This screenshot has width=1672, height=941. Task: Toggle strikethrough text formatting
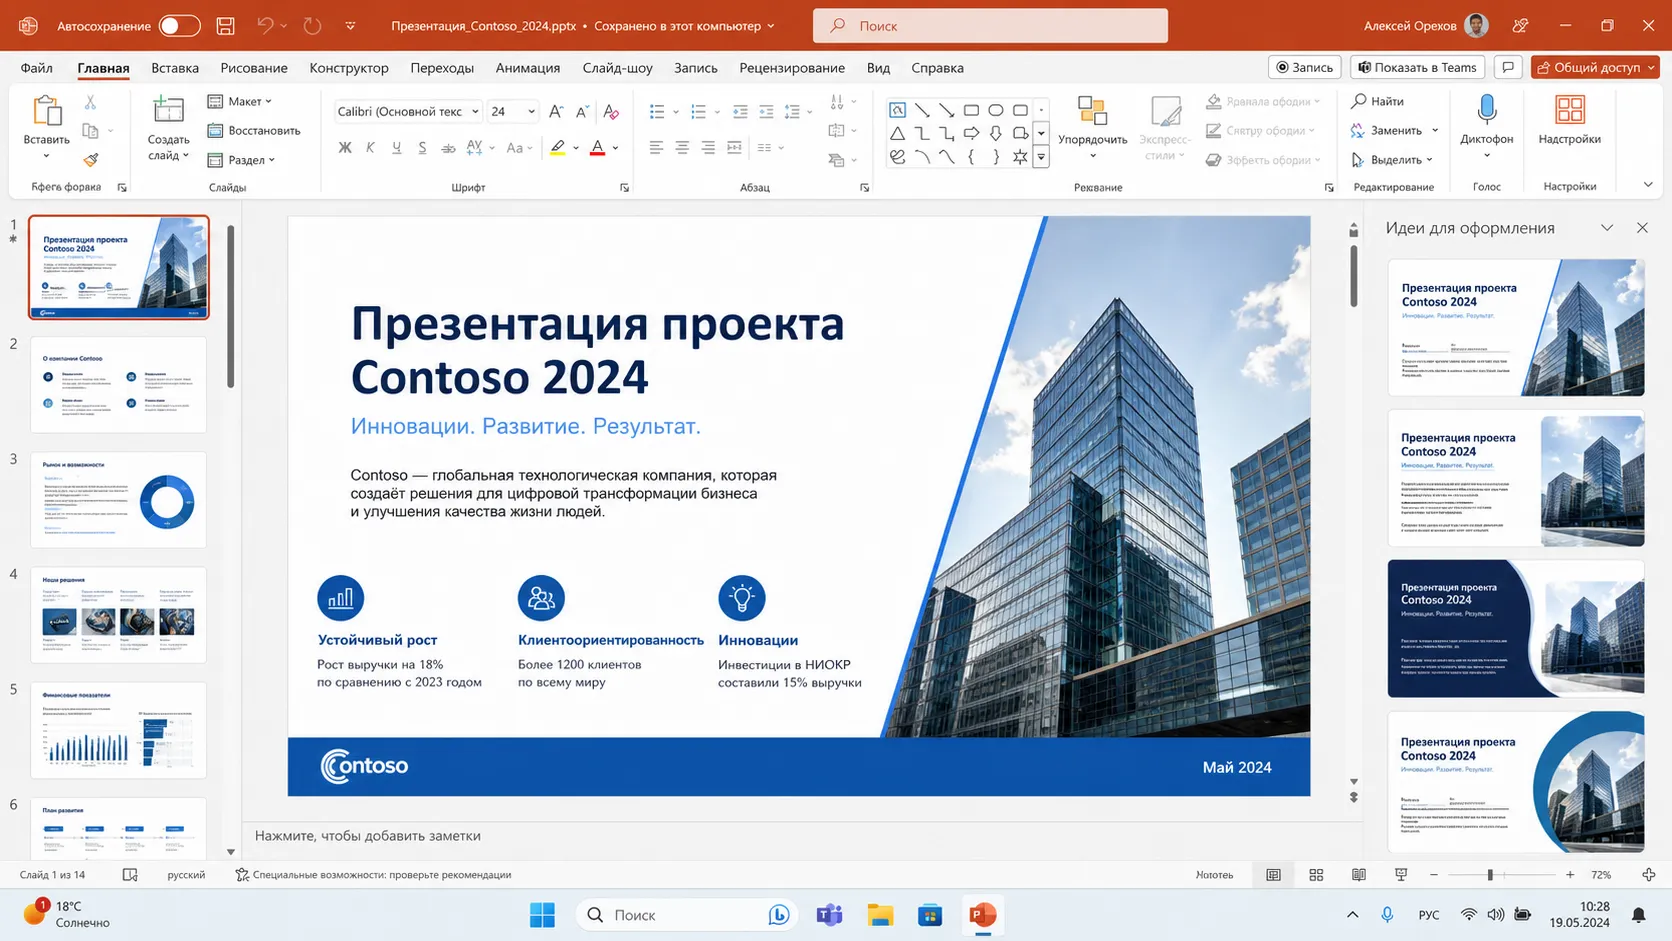[449, 148]
